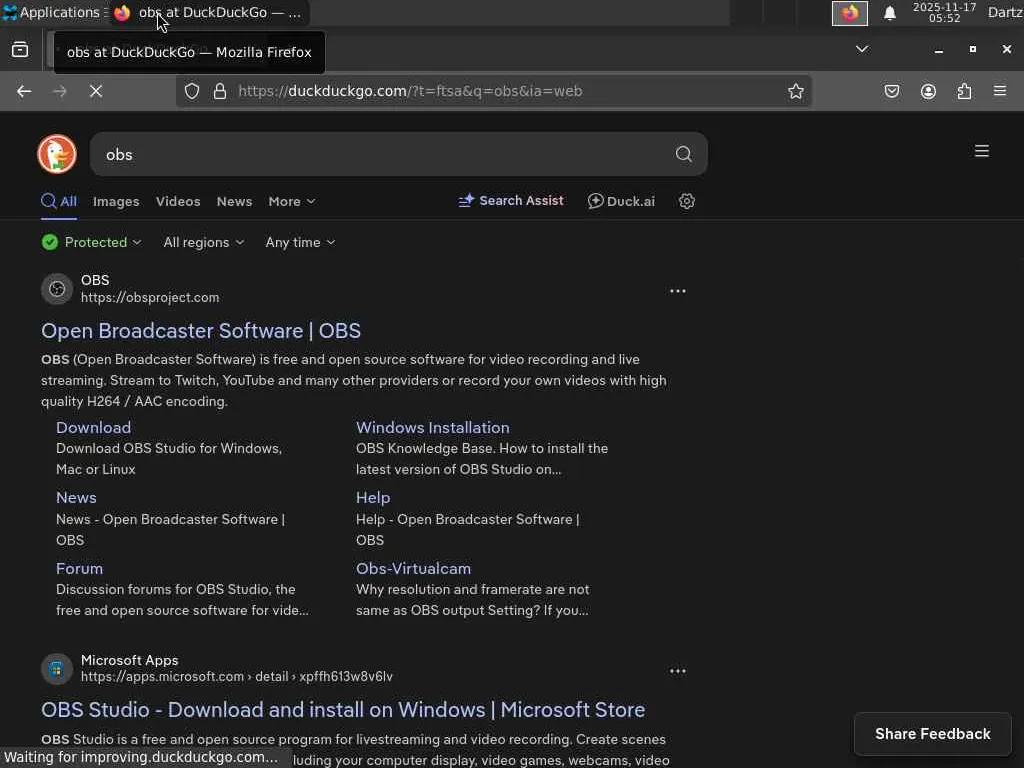Open DuckDuckGo search settings gear
Viewport: 1024px width, 768px height.
coord(687,201)
